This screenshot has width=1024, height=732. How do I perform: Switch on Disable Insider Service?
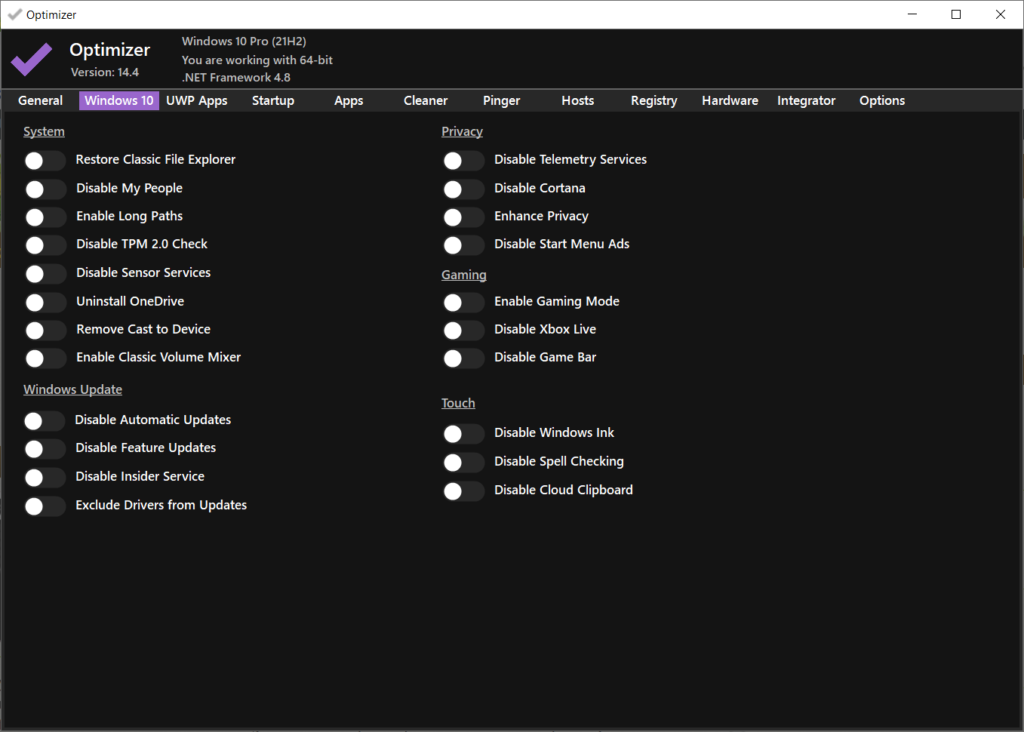coord(44,477)
